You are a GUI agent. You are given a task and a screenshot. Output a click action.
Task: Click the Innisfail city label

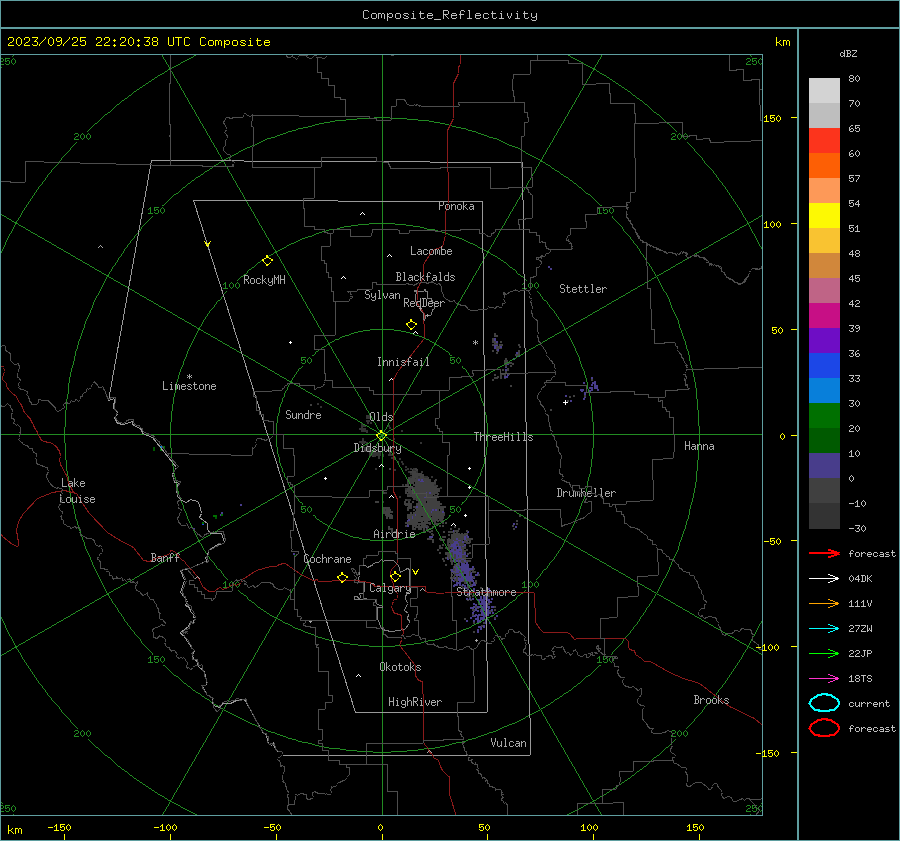coord(403,362)
